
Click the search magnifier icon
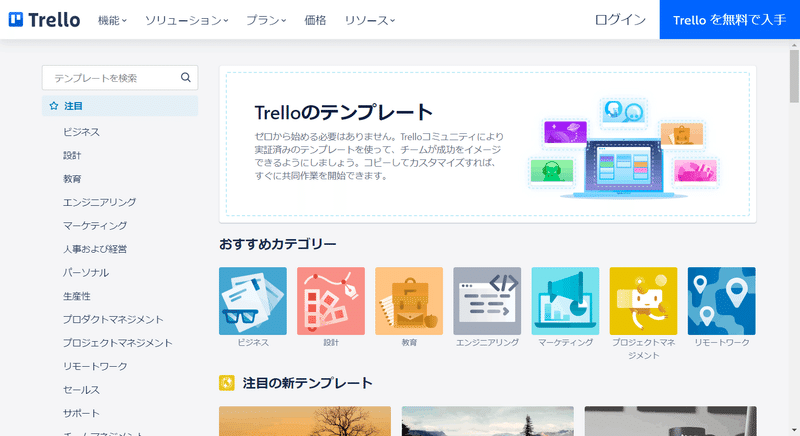[x=186, y=78]
